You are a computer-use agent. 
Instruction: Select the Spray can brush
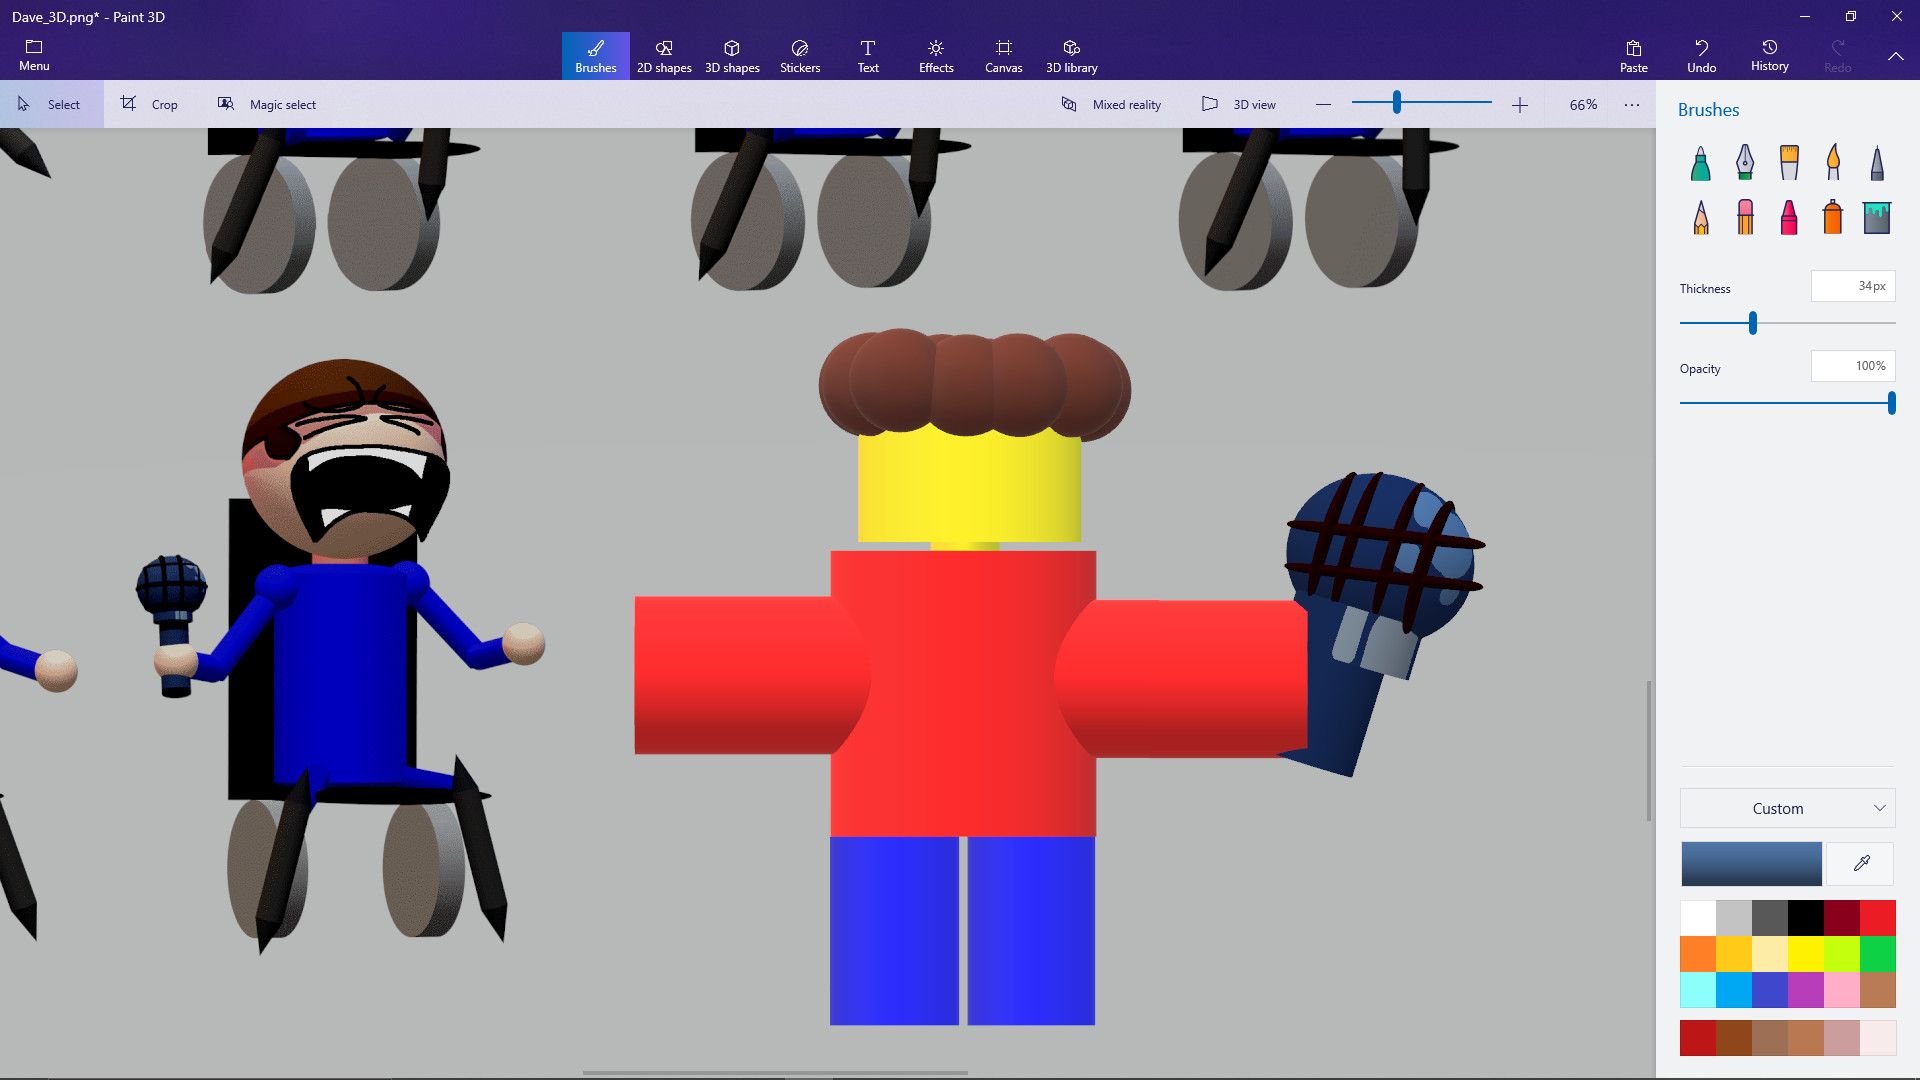[1833, 217]
